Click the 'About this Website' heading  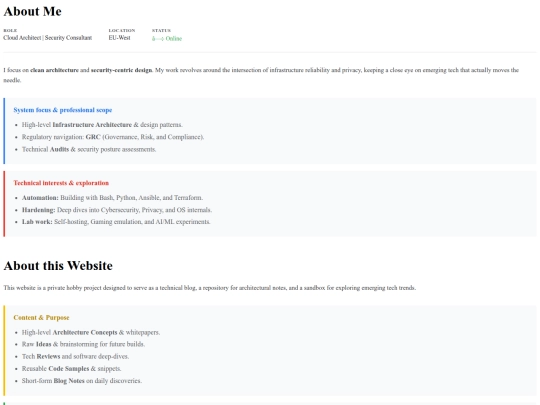point(58,266)
